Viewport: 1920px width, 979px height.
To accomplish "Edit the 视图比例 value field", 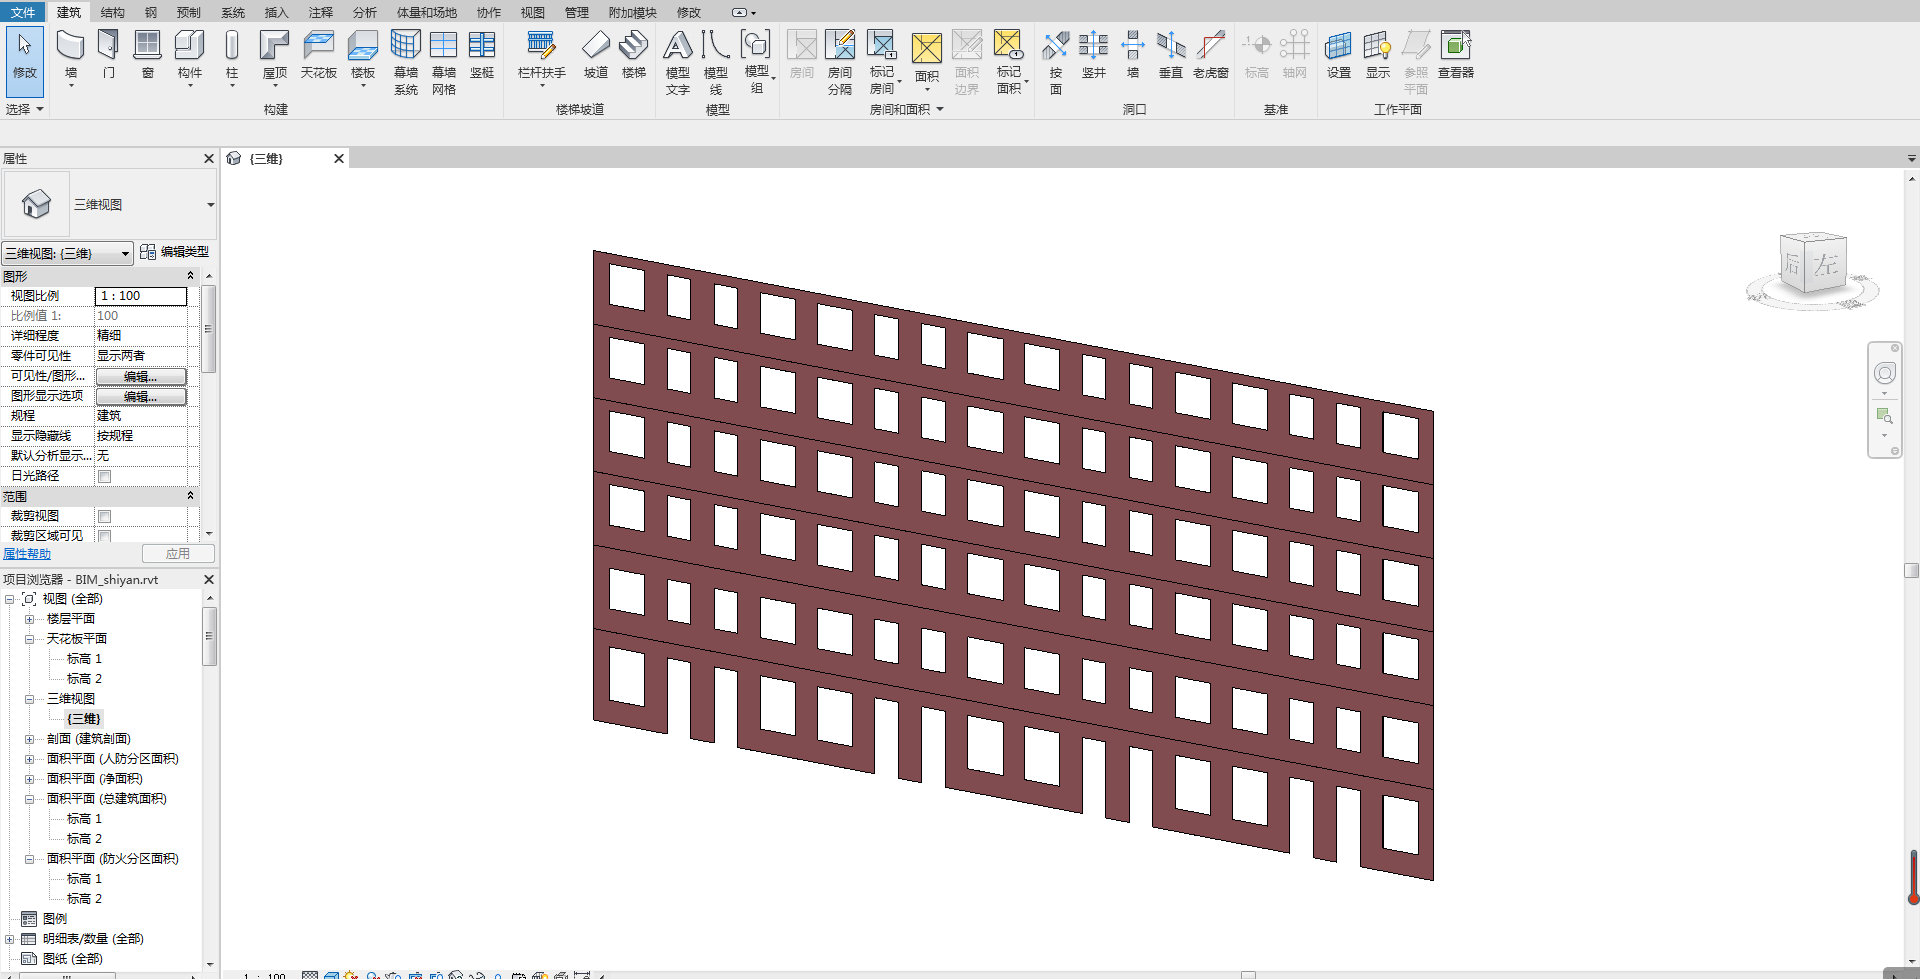I will tap(140, 296).
